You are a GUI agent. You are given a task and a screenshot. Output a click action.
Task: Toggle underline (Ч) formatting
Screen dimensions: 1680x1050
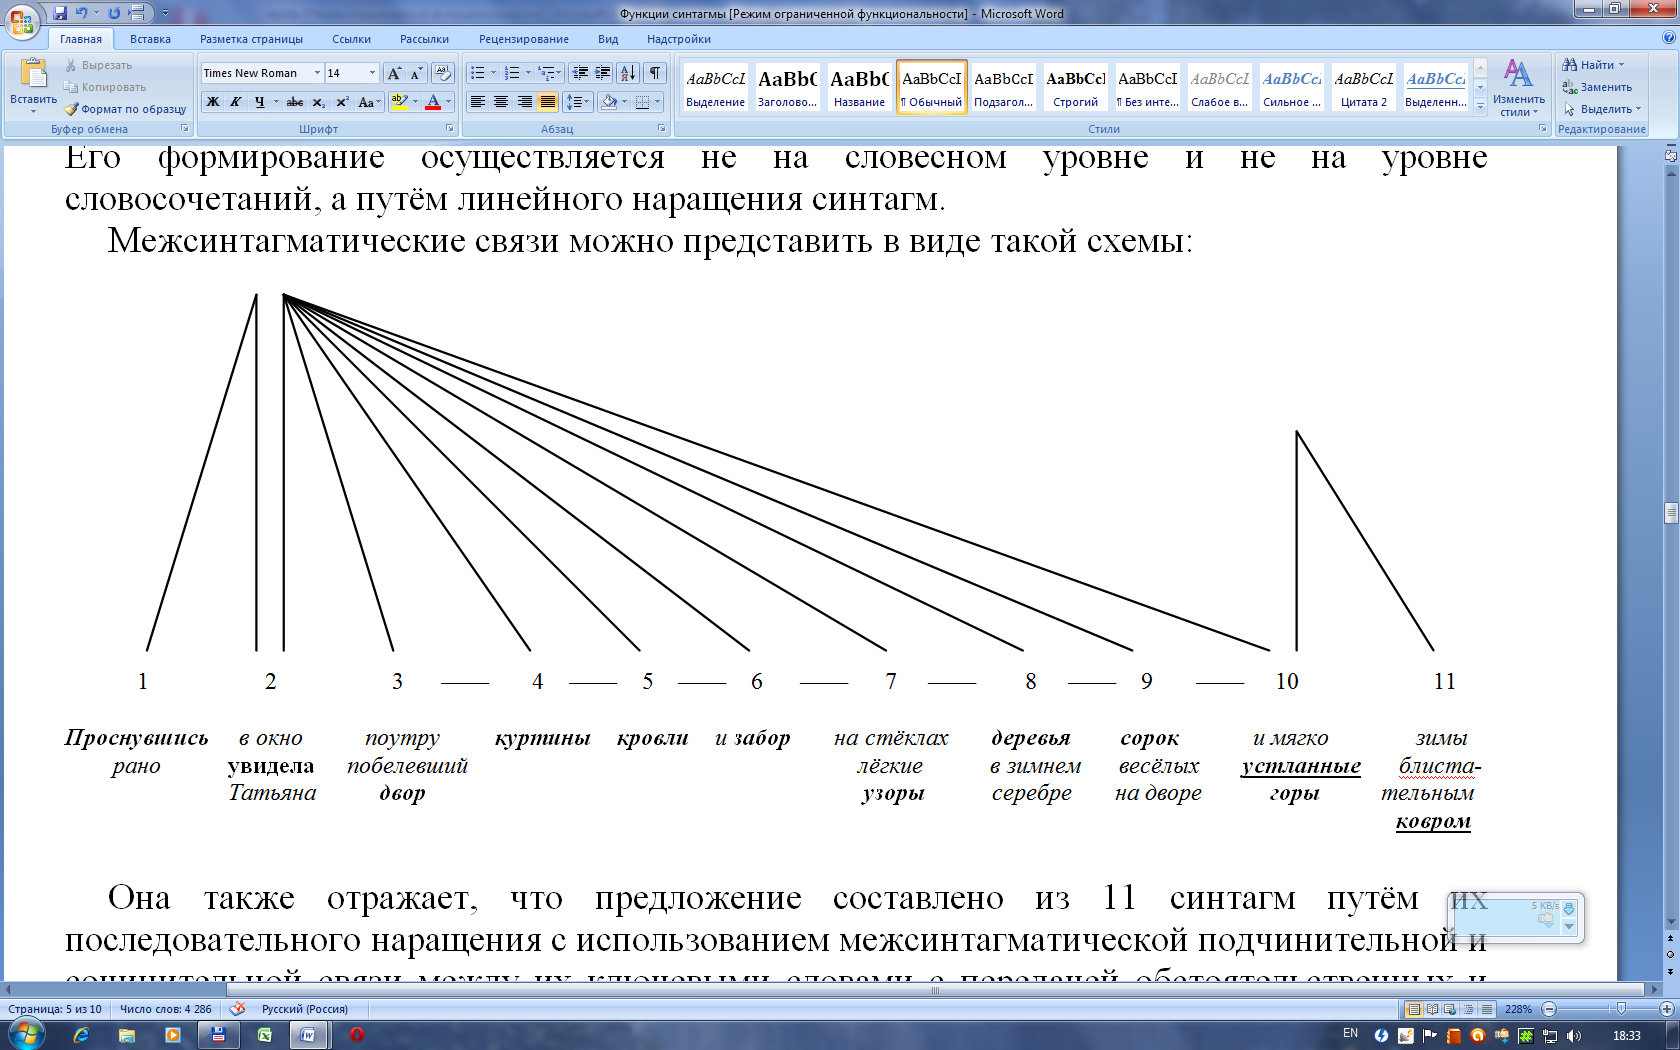(x=259, y=102)
